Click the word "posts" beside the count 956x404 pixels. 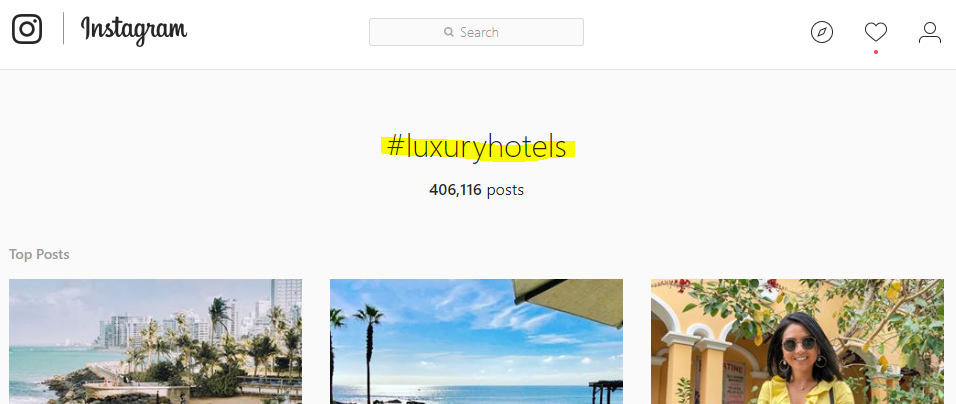click(505, 190)
